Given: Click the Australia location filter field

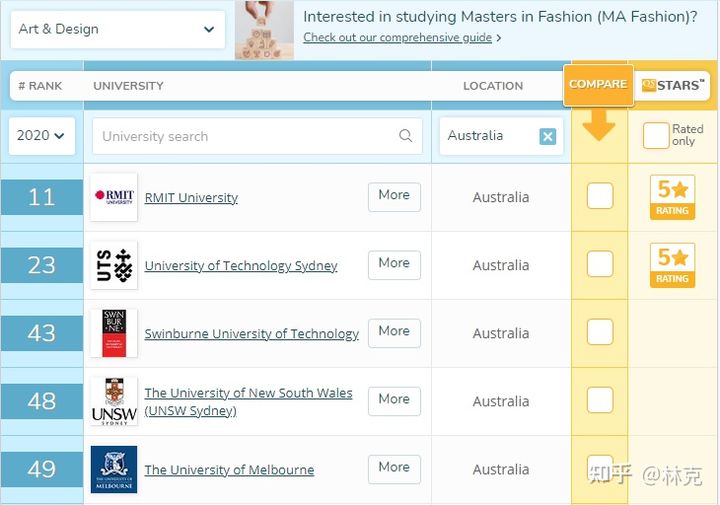Looking at the screenshot, I should 501,136.
